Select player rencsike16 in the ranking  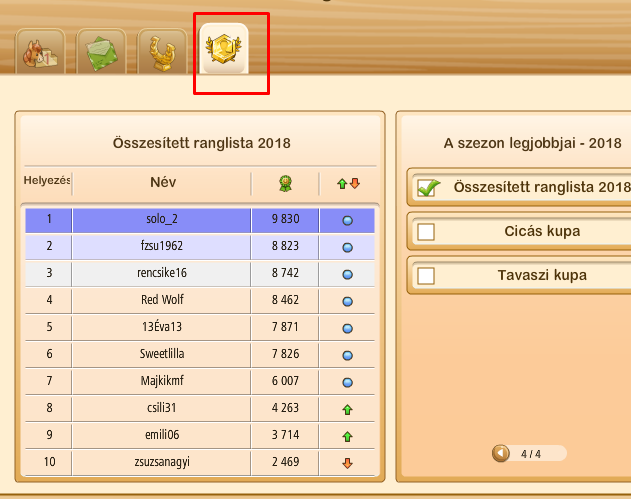(x=162, y=273)
